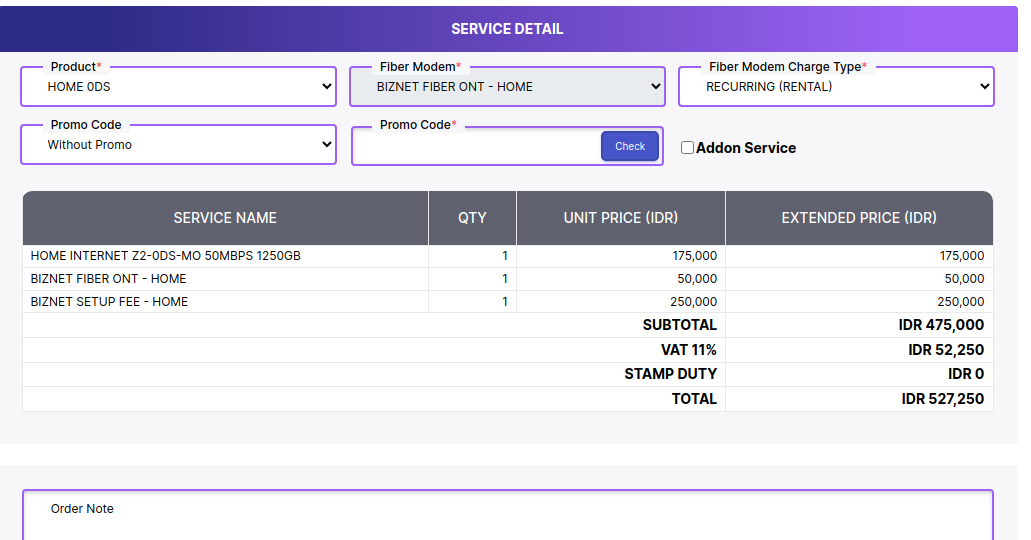Click the Promo Code text input field

point(477,146)
